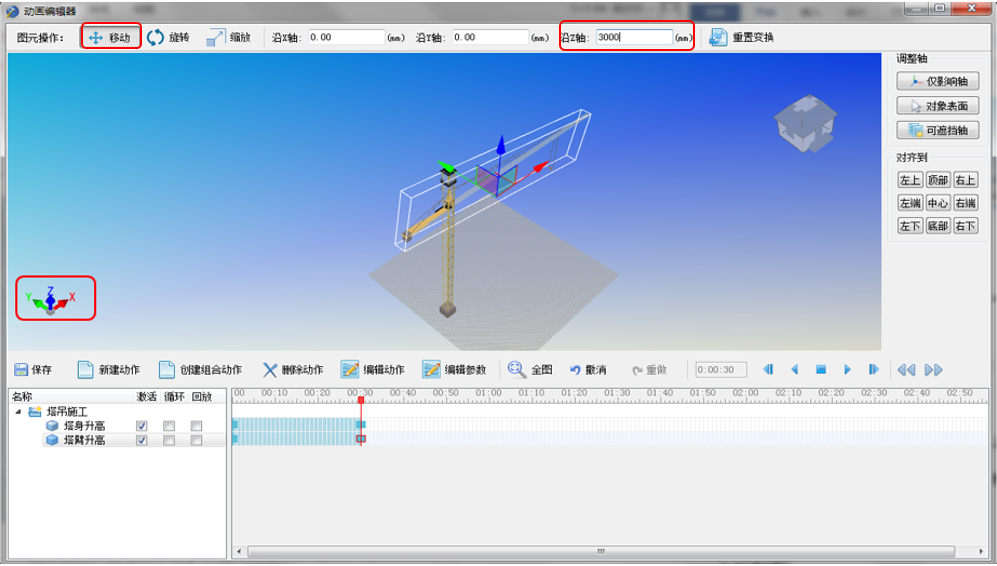
Task: Align to 中心 (center)
Action: tap(938, 204)
